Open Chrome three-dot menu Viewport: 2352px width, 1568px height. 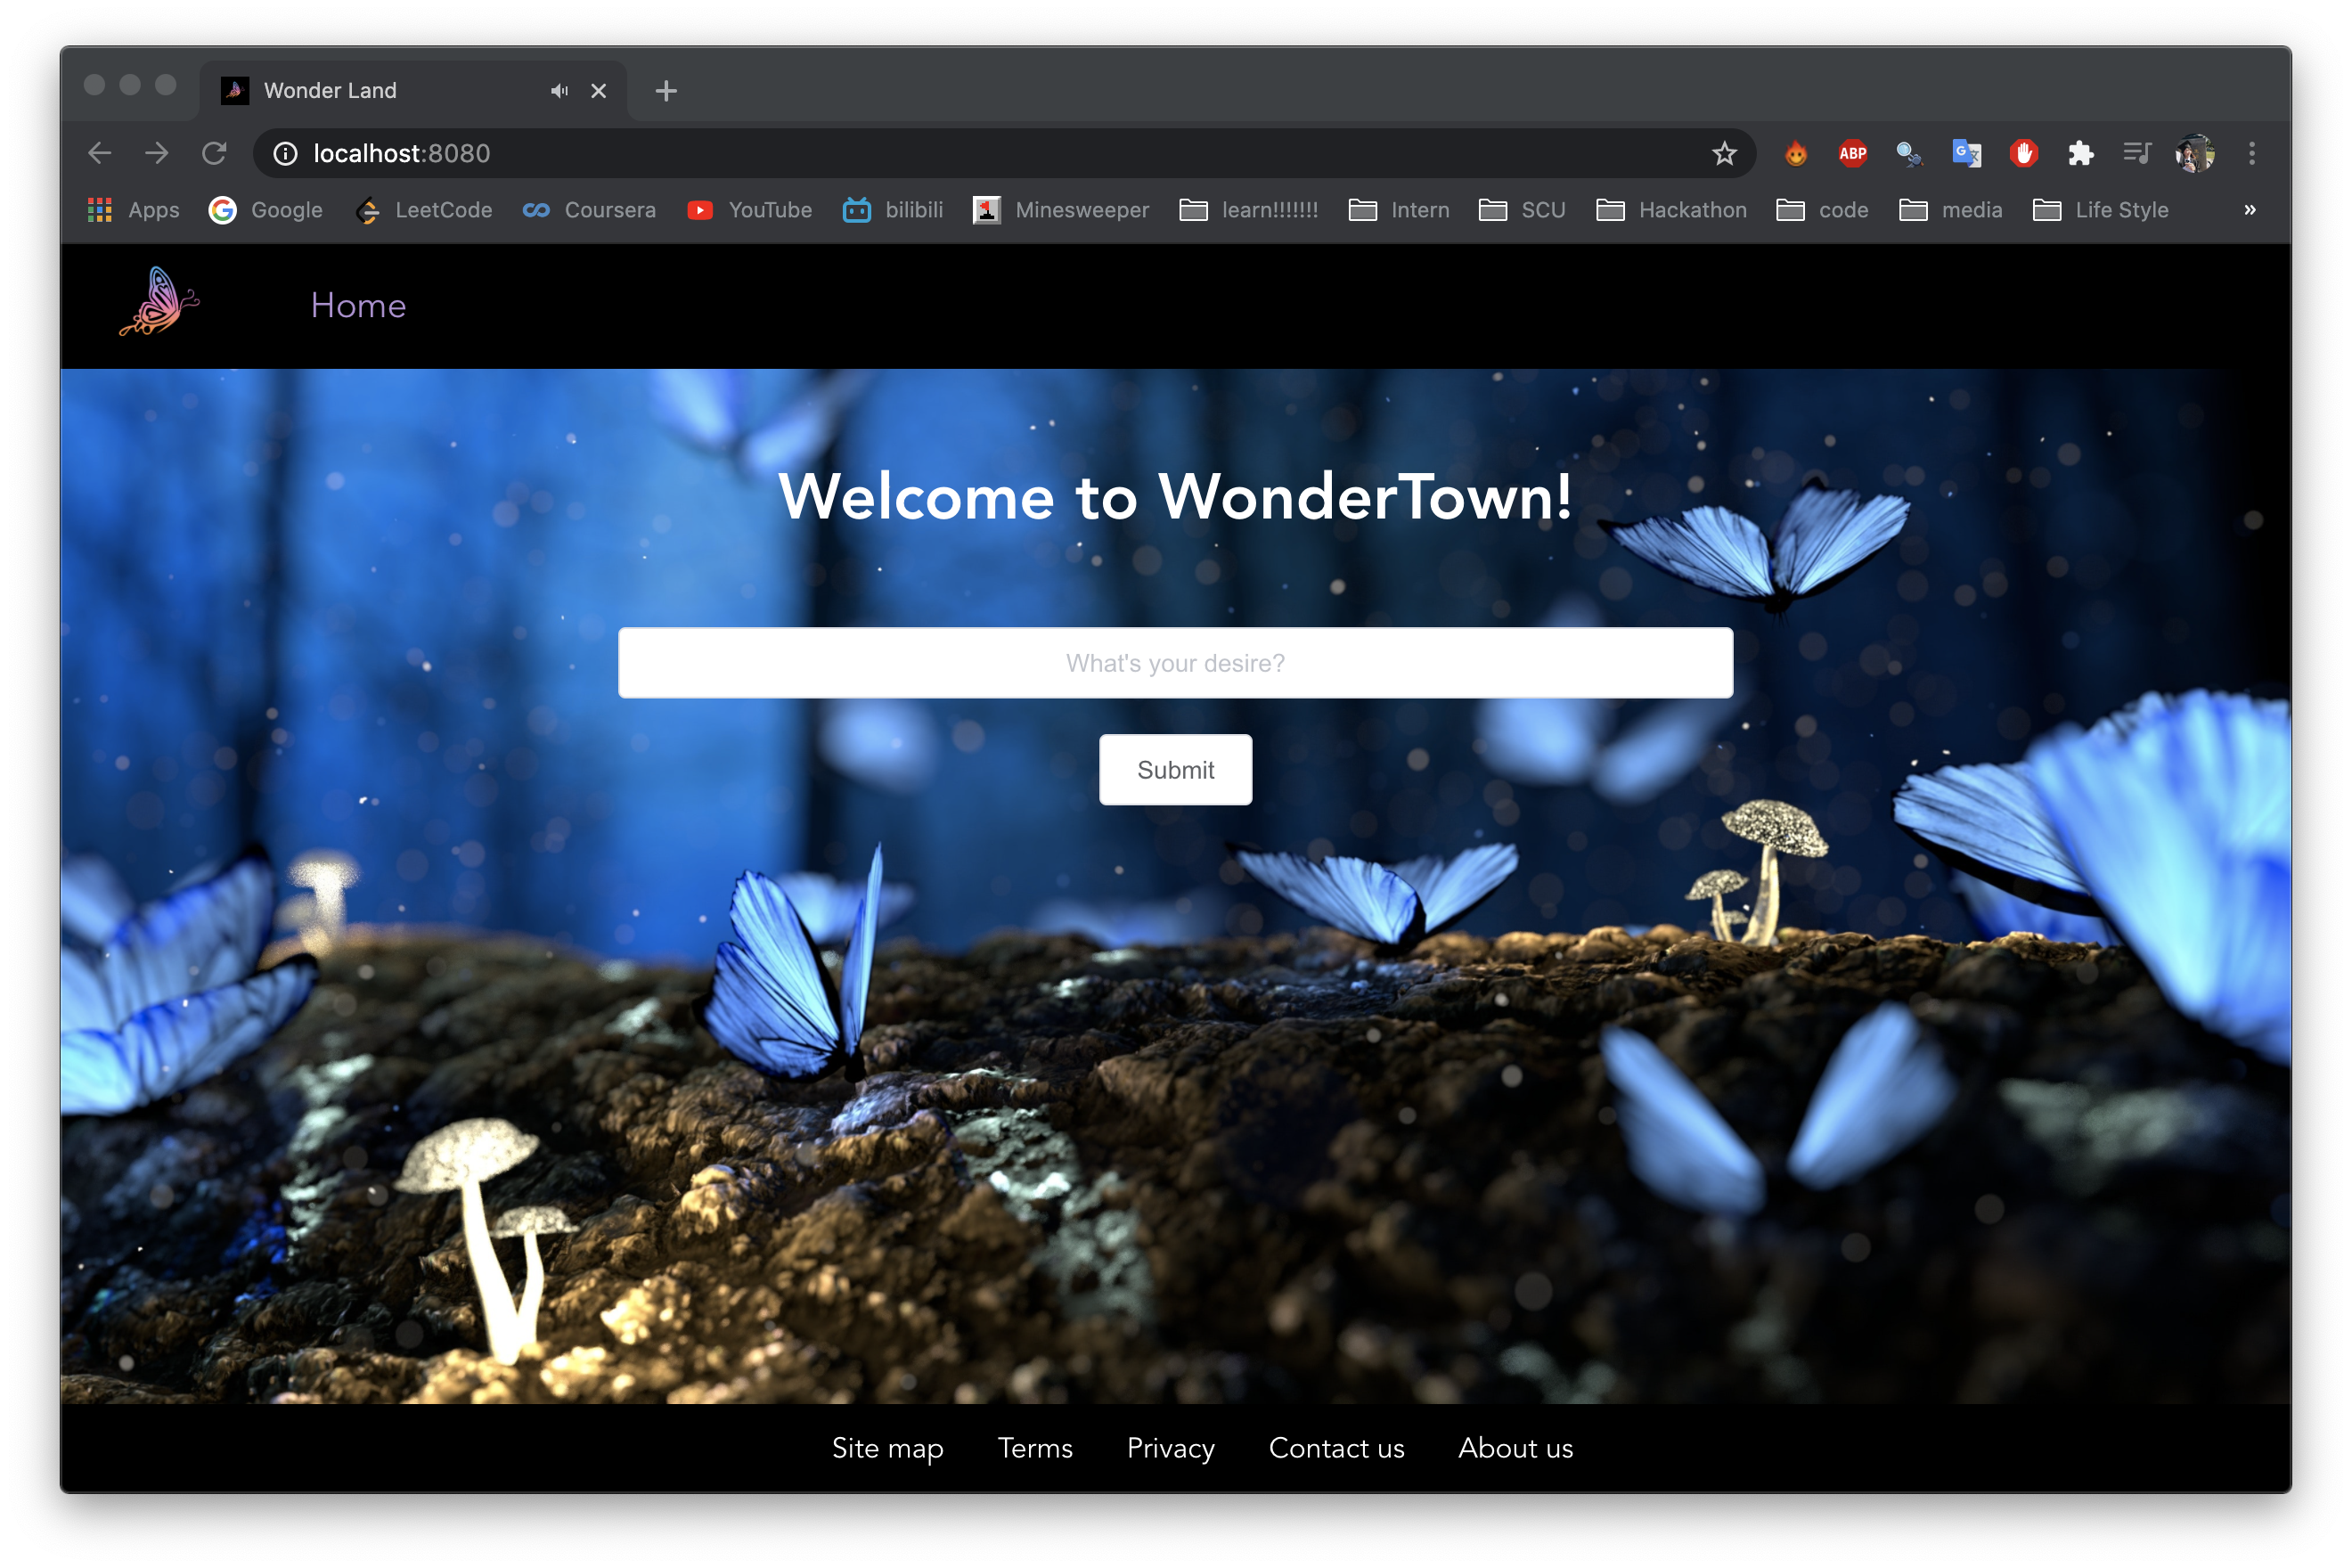(2252, 153)
